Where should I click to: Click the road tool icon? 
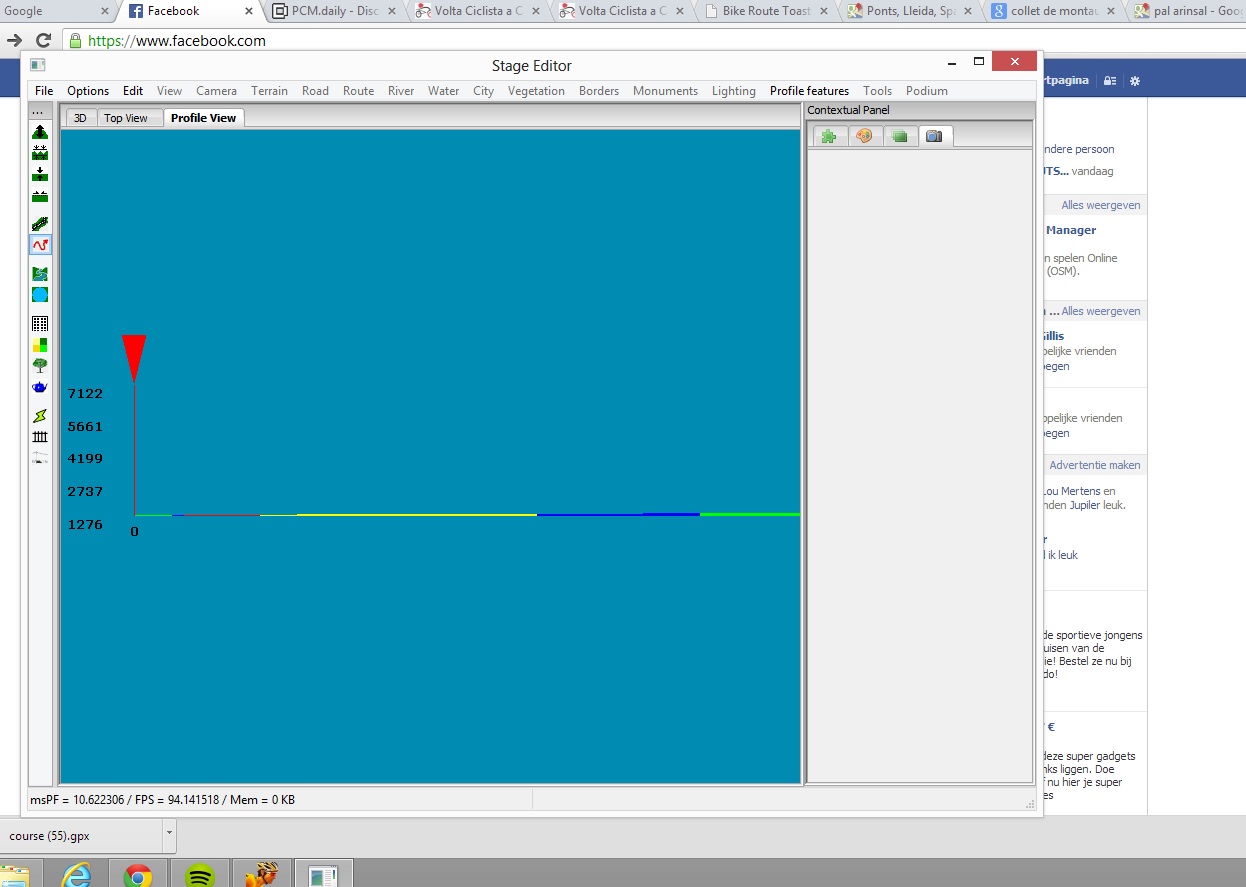[x=40, y=224]
